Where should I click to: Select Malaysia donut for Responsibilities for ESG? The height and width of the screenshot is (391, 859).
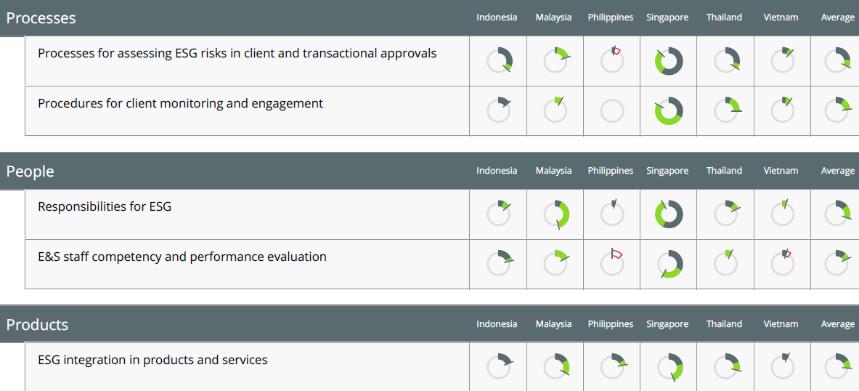pyautogui.click(x=557, y=214)
